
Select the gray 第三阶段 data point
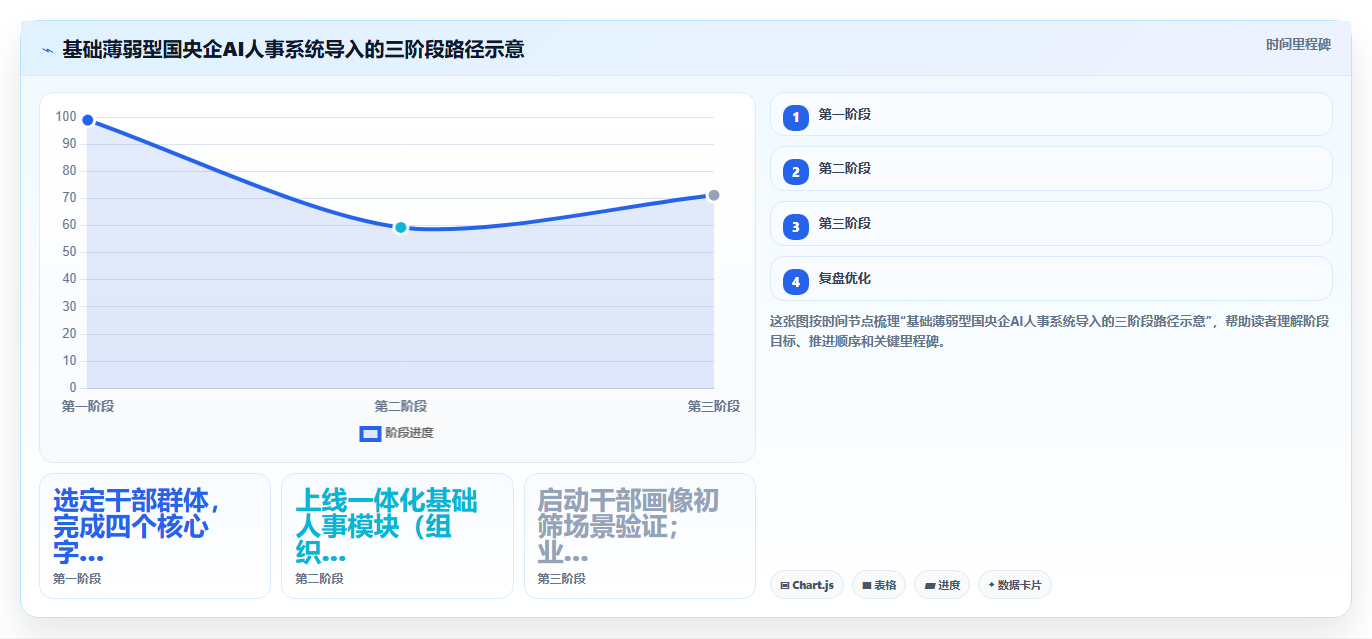pos(714,195)
